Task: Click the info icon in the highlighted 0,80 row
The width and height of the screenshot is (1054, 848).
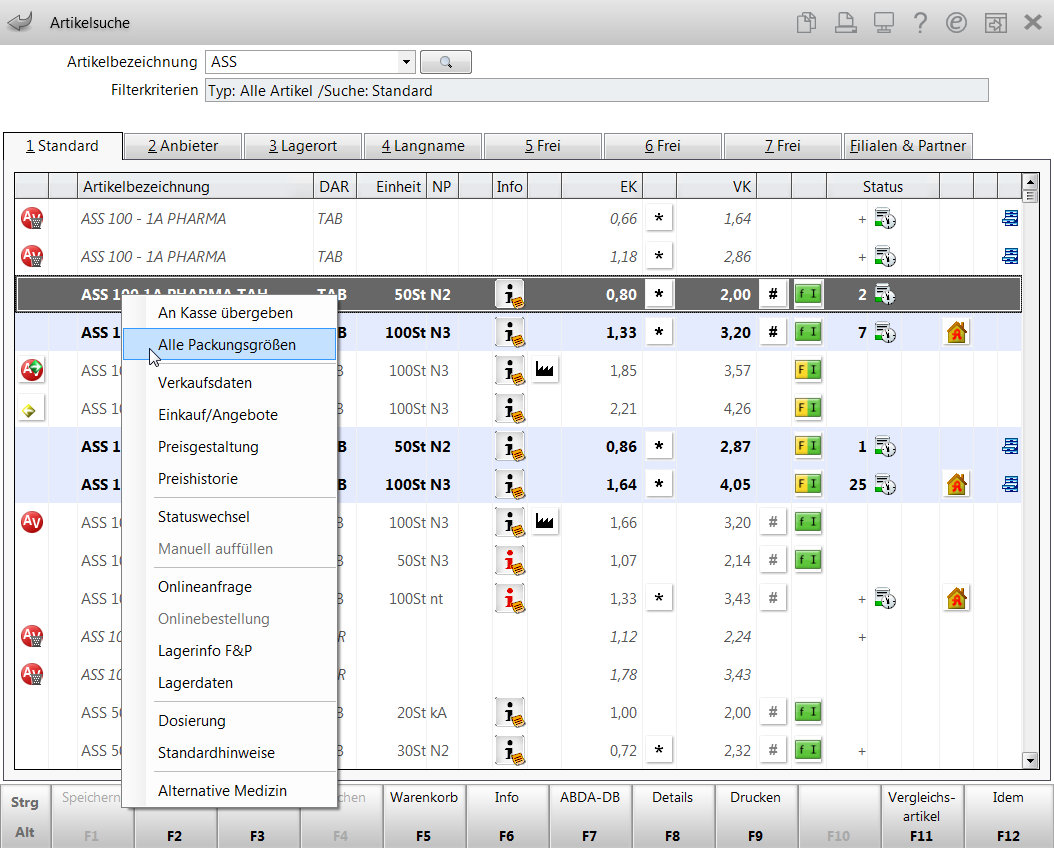Action: coord(511,294)
